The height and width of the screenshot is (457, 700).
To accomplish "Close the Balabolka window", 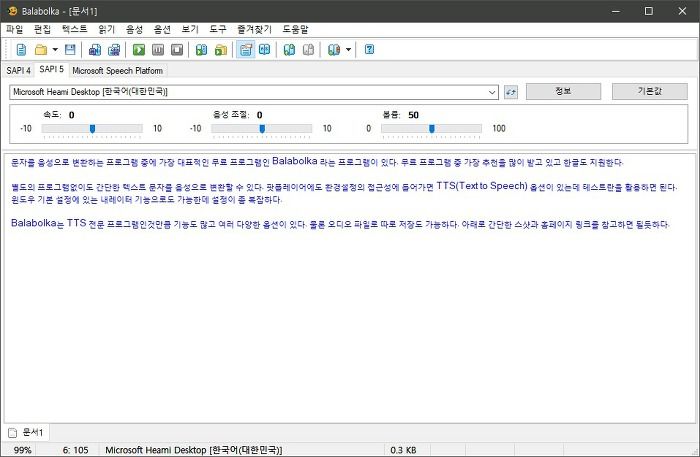I will 682,11.
